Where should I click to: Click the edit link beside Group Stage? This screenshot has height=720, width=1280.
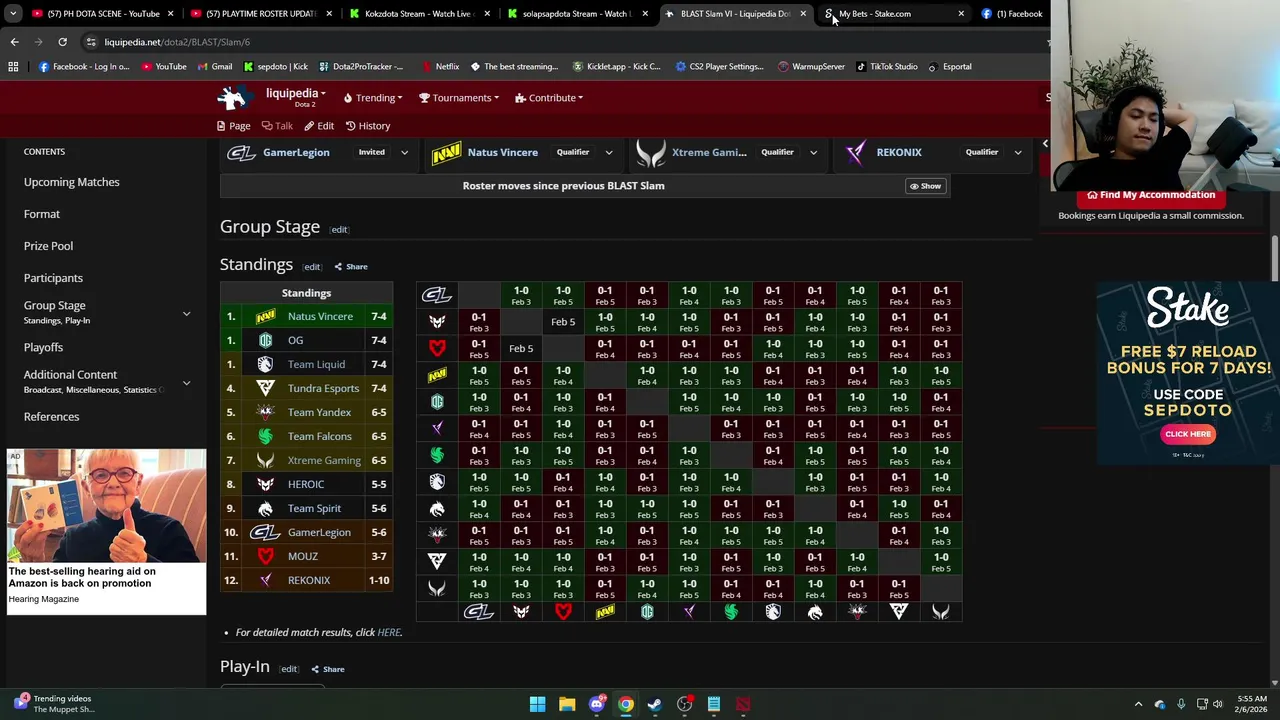339,230
